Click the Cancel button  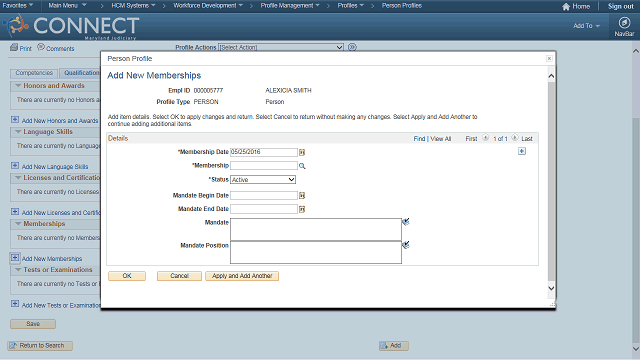(179, 276)
